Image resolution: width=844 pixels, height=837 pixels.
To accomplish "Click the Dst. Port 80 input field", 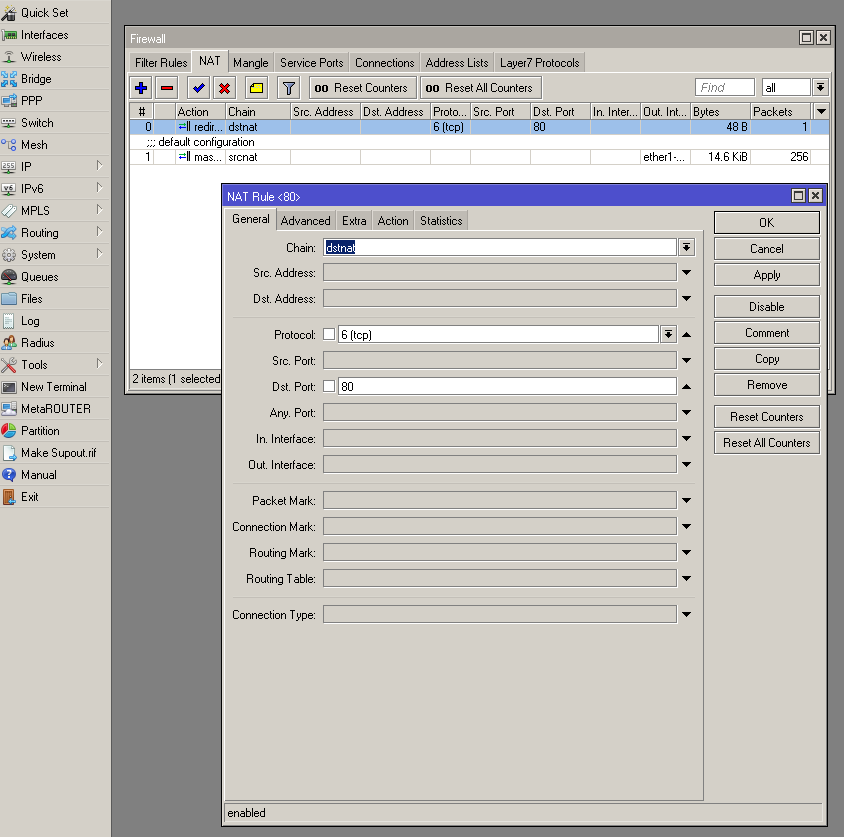I will click(x=507, y=386).
